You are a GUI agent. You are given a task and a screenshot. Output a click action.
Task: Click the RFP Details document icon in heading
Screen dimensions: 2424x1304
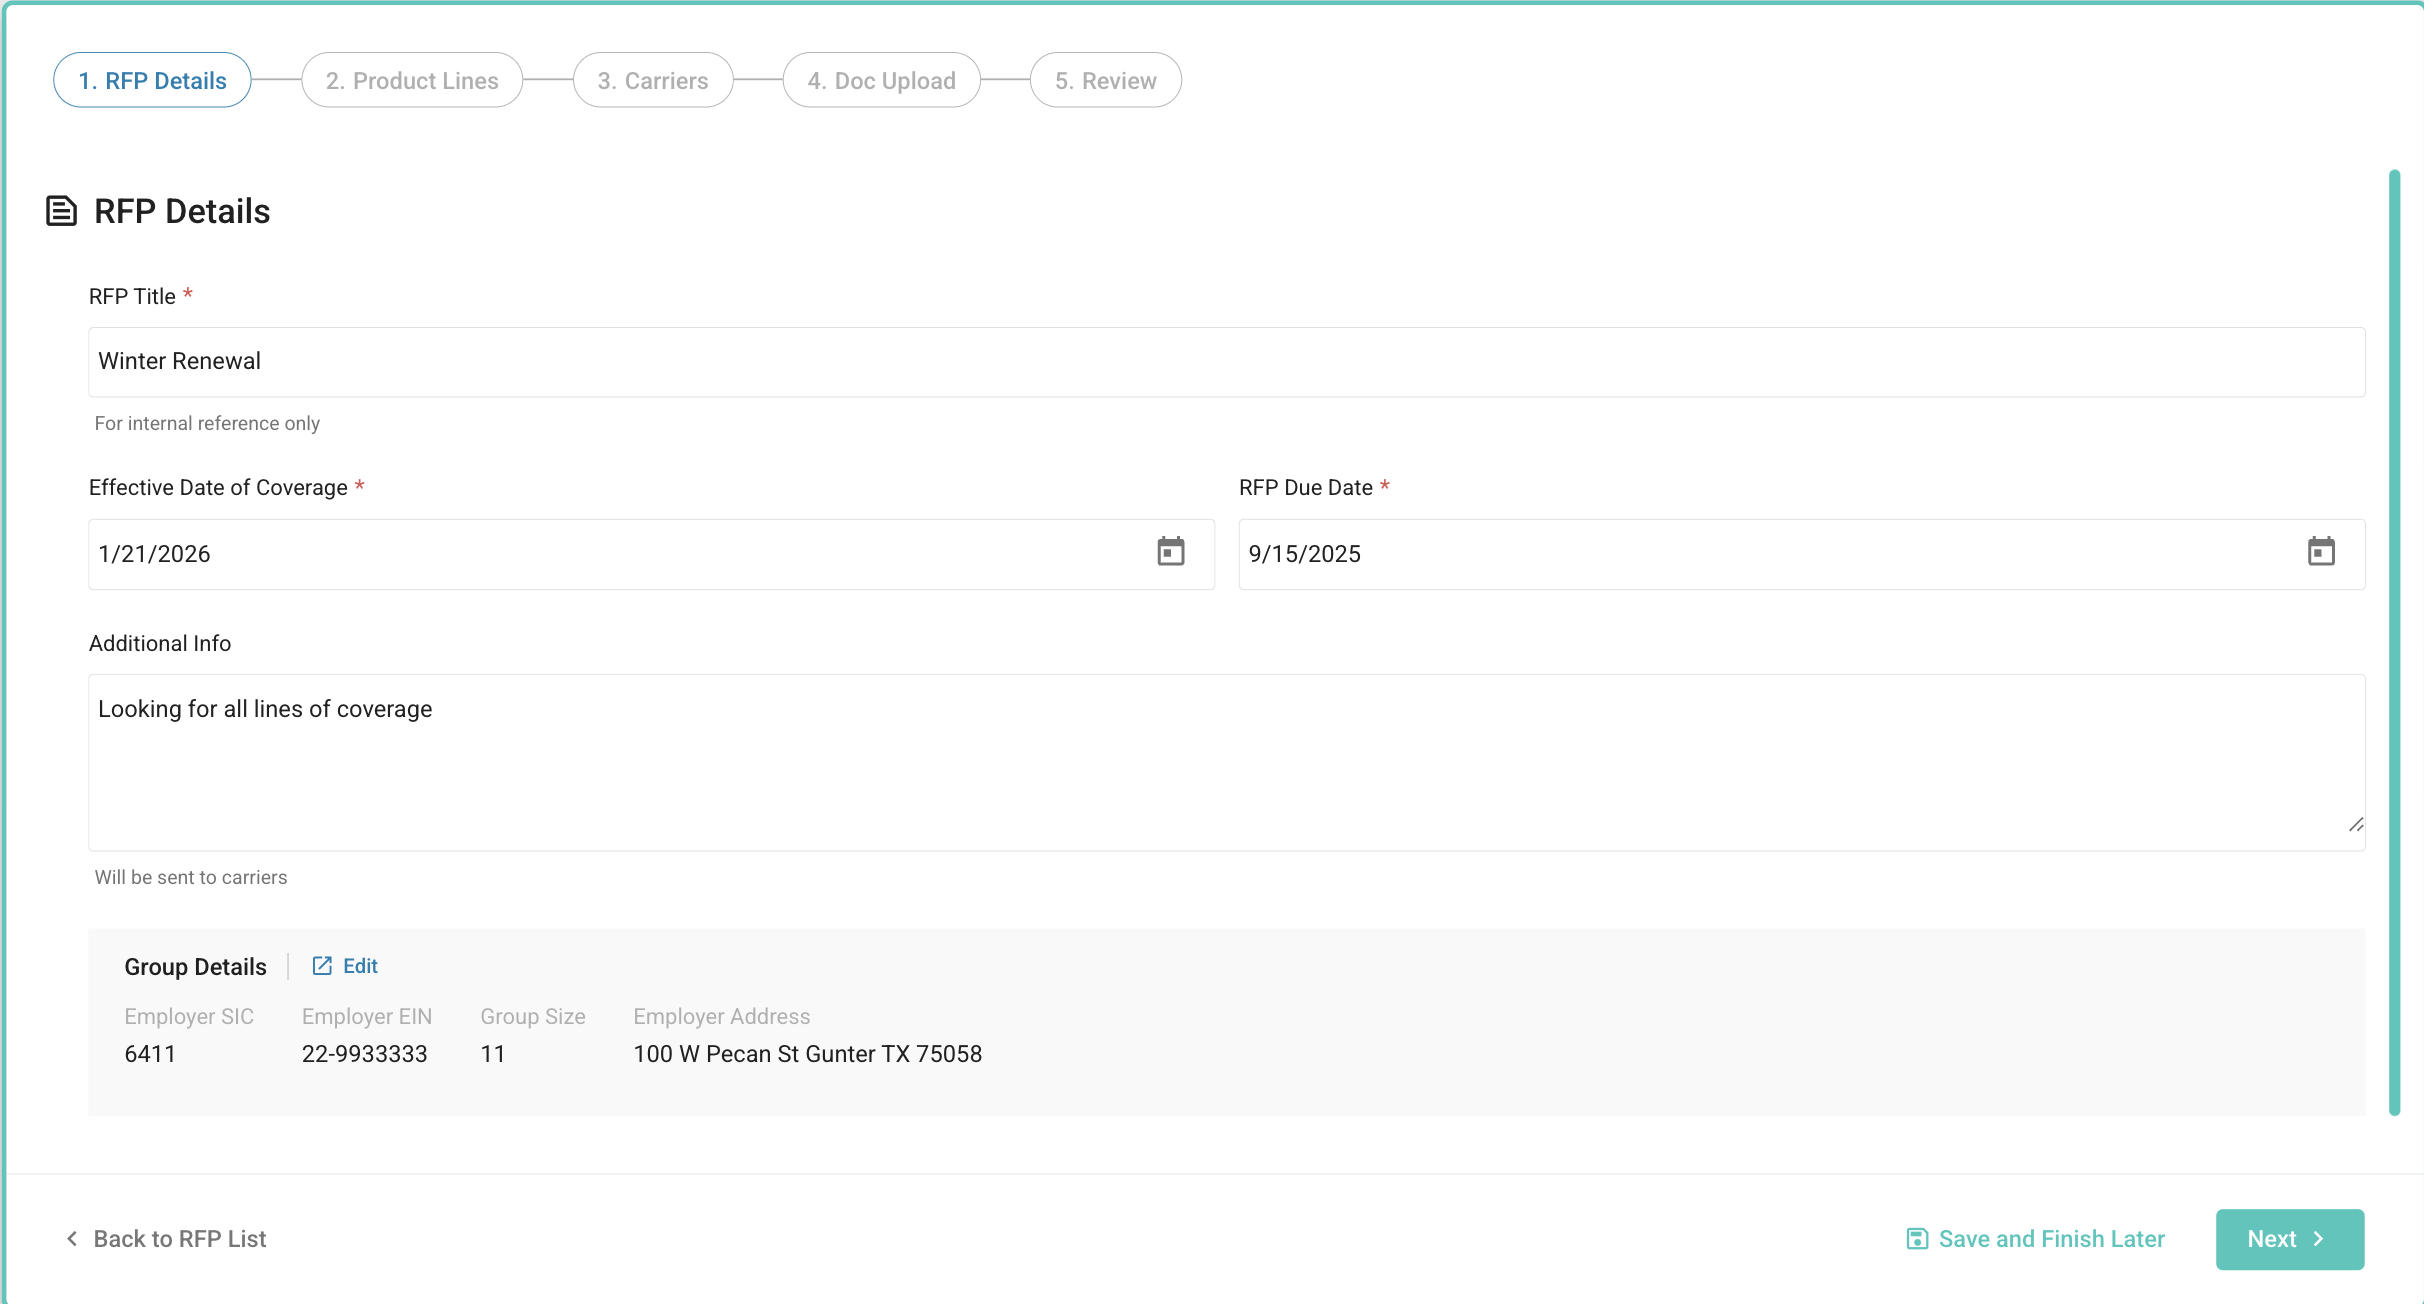(62, 211)
